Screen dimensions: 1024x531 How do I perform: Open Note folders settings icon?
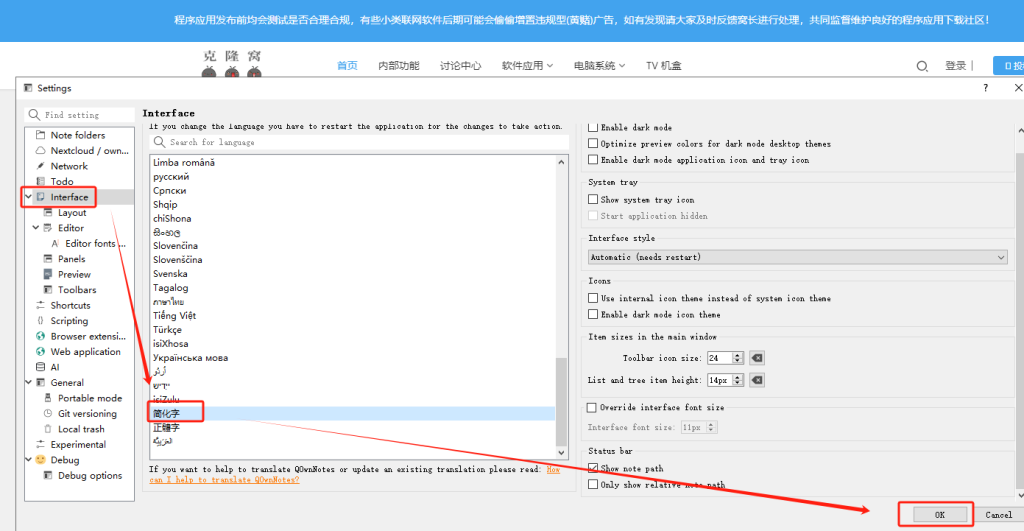pos(40,135)
